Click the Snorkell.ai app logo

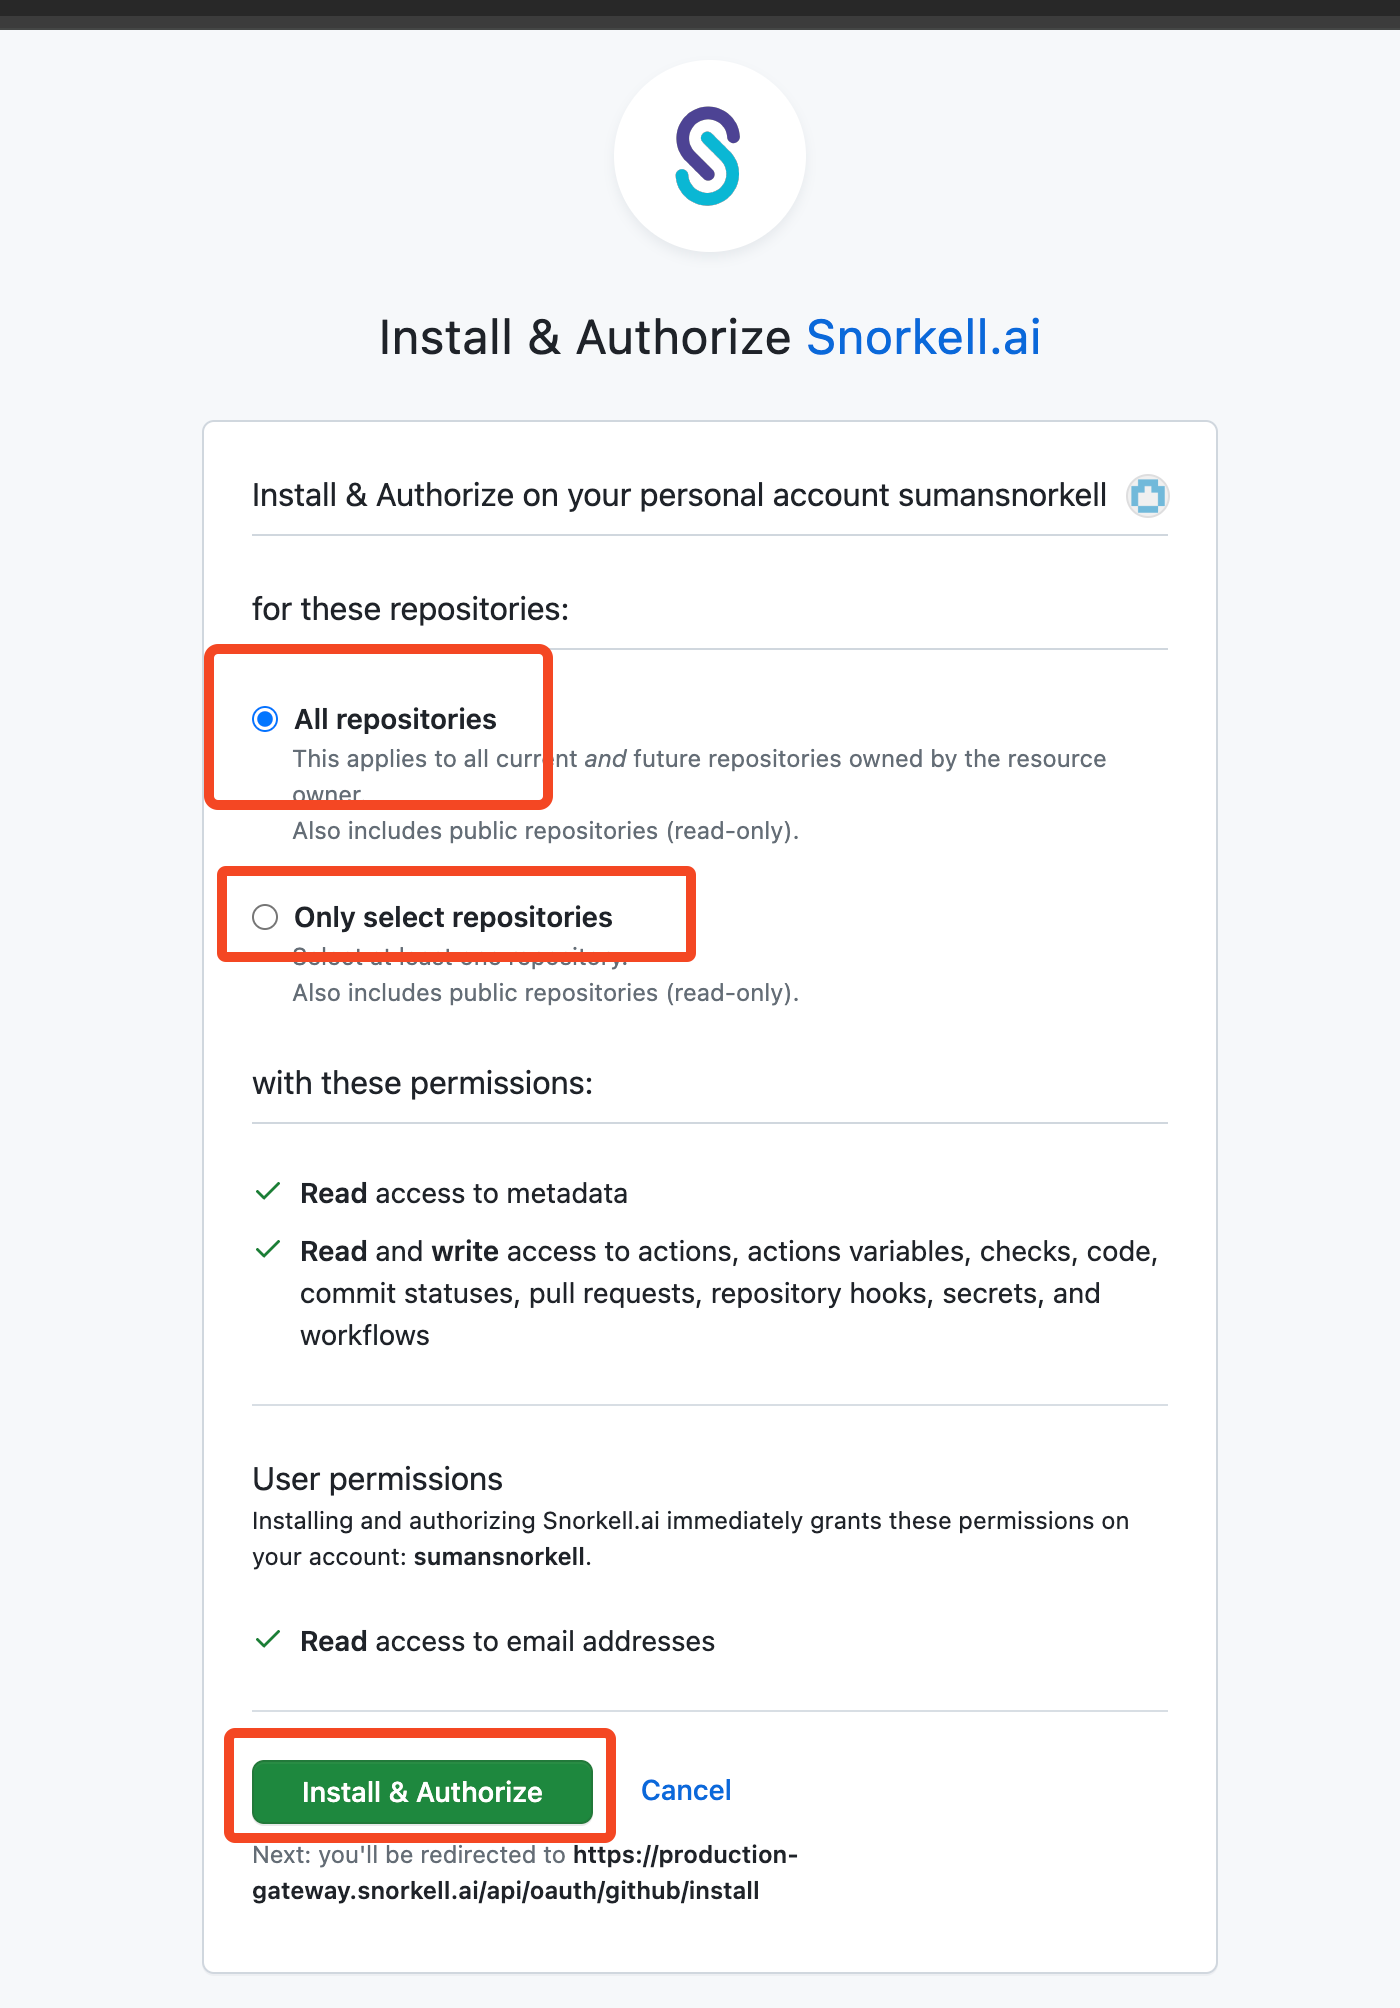(709, 157)
